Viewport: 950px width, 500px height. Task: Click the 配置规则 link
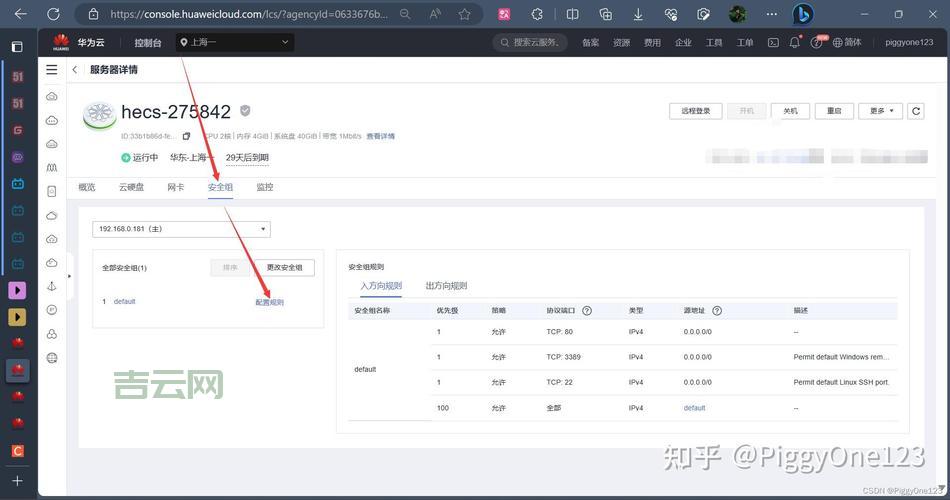coord(270,302)
